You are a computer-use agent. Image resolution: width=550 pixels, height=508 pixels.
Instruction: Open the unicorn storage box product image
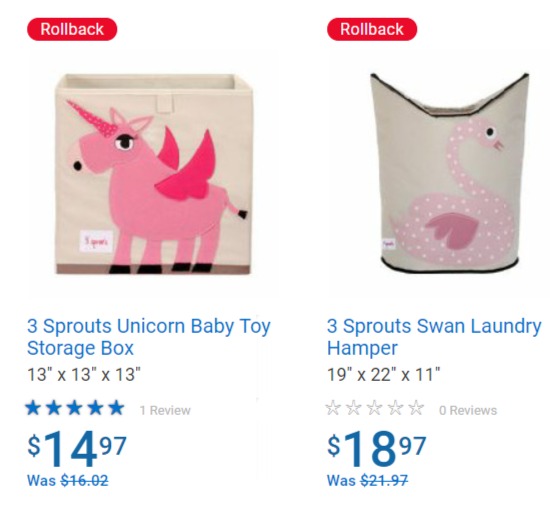(x=153, y=174)
